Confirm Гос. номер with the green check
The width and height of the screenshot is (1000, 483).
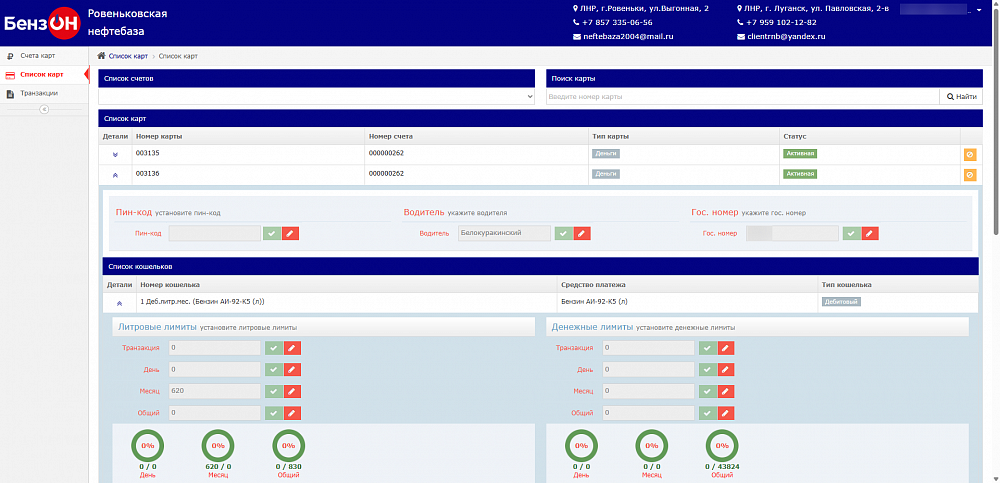point(851,234)
